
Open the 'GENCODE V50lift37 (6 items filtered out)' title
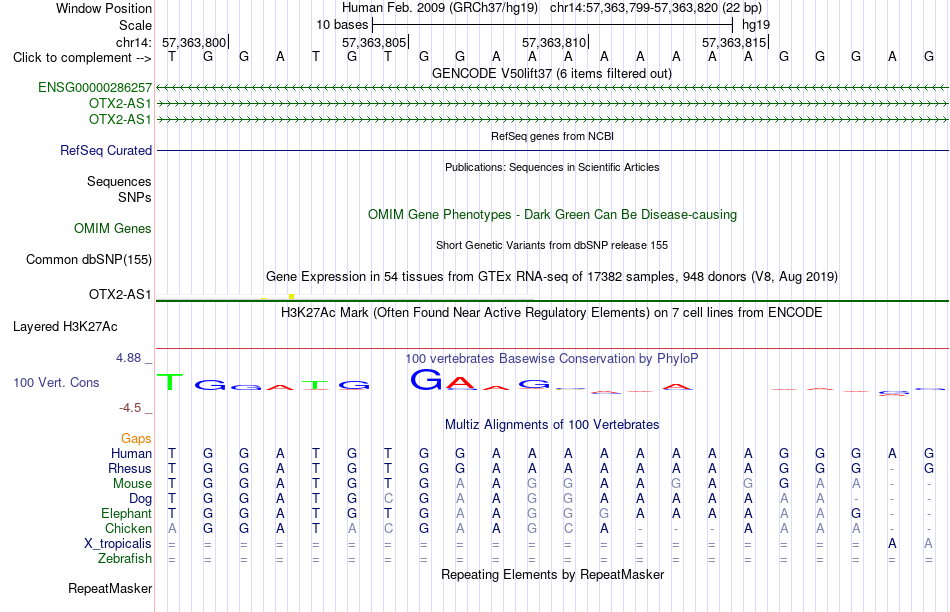coord(552,73)
